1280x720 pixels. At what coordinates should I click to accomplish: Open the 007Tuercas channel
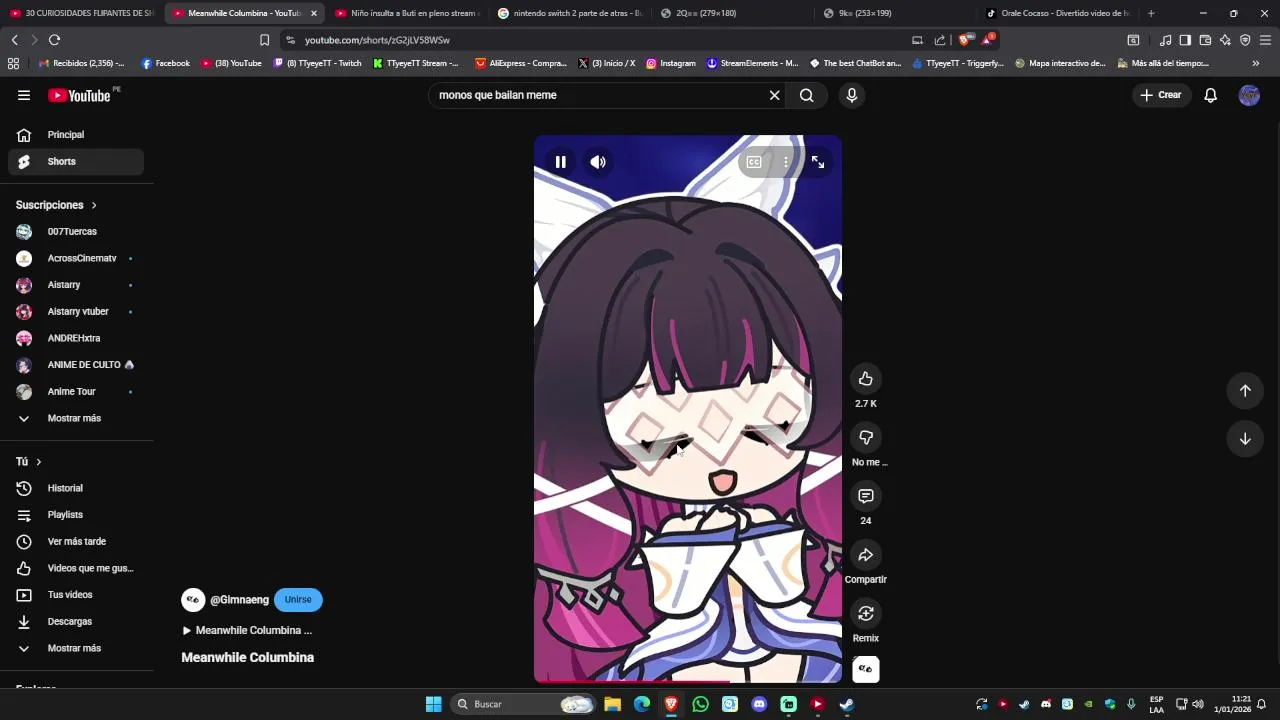pos(76,232)
